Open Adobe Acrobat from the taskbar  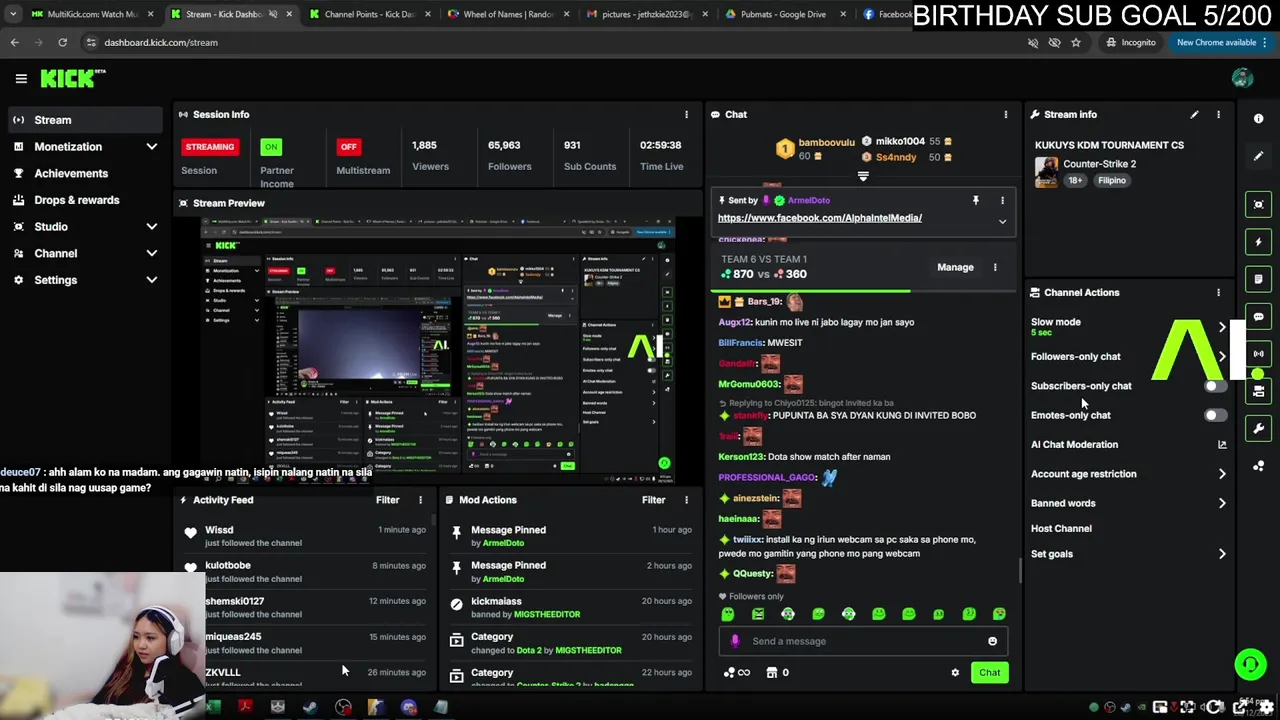245,708
